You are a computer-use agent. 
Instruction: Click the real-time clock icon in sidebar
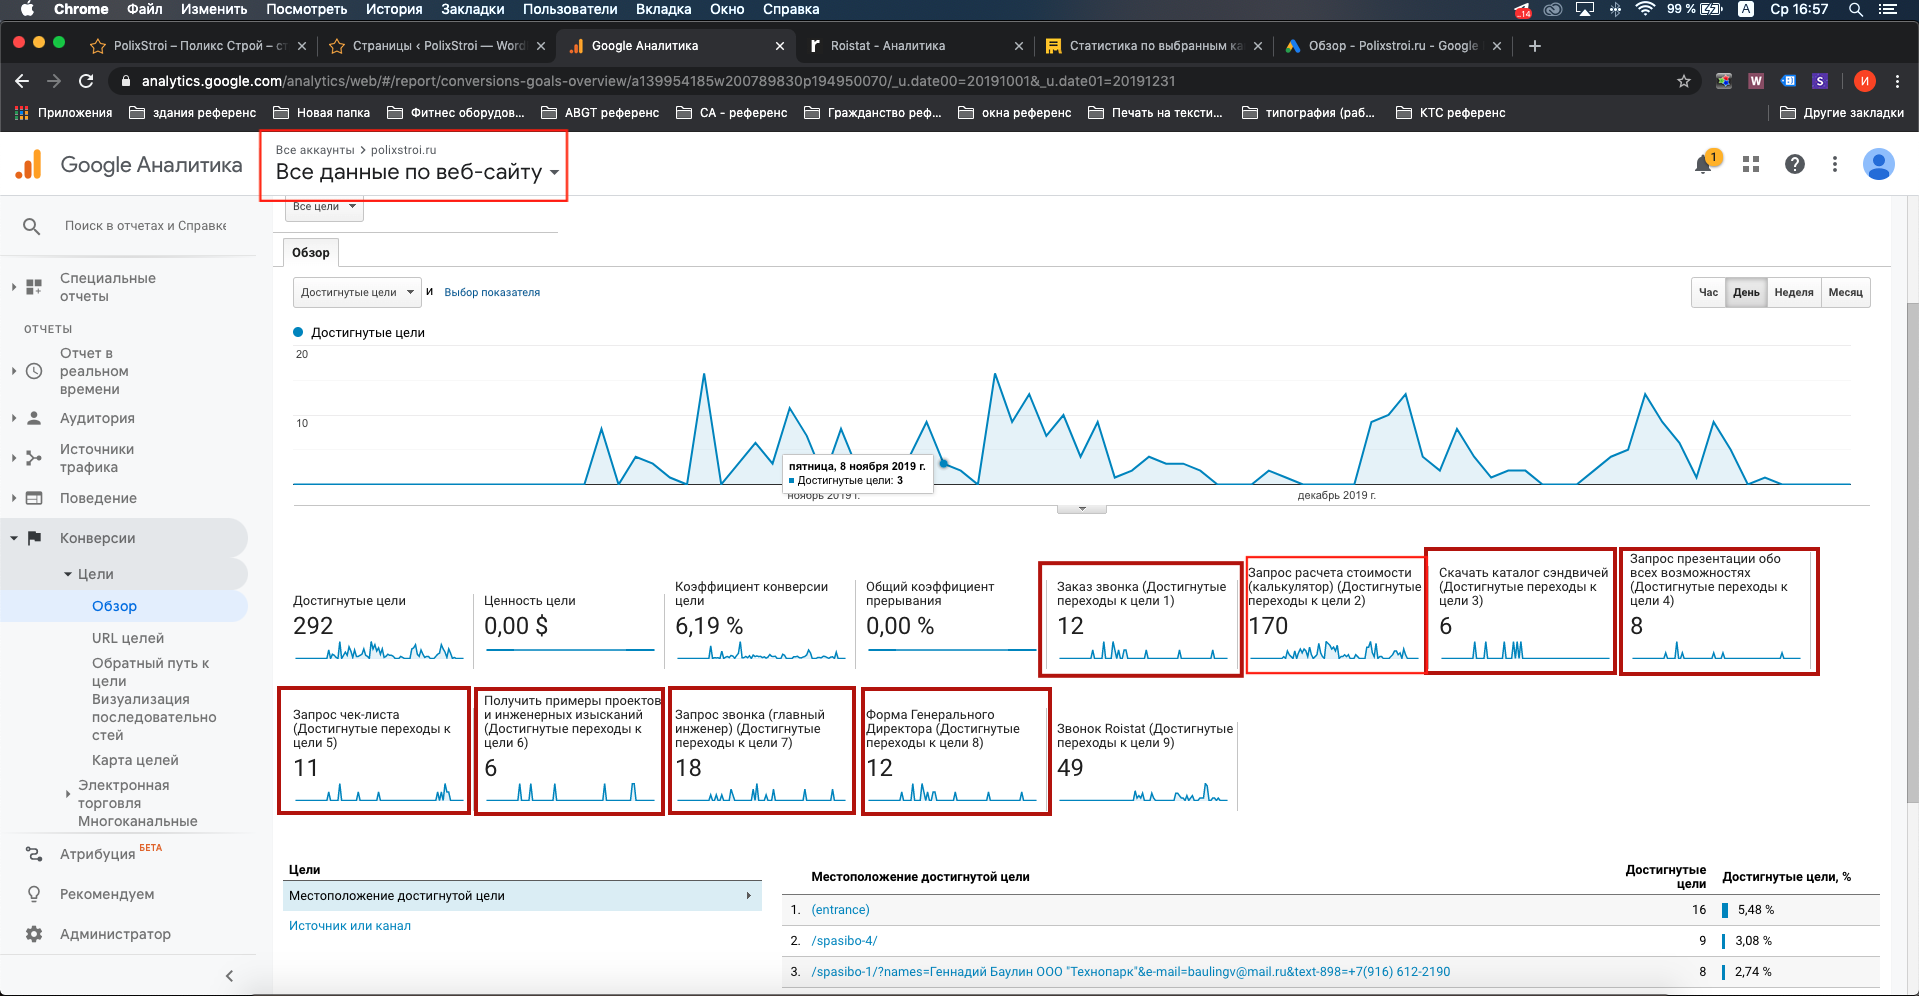[34, 371]
